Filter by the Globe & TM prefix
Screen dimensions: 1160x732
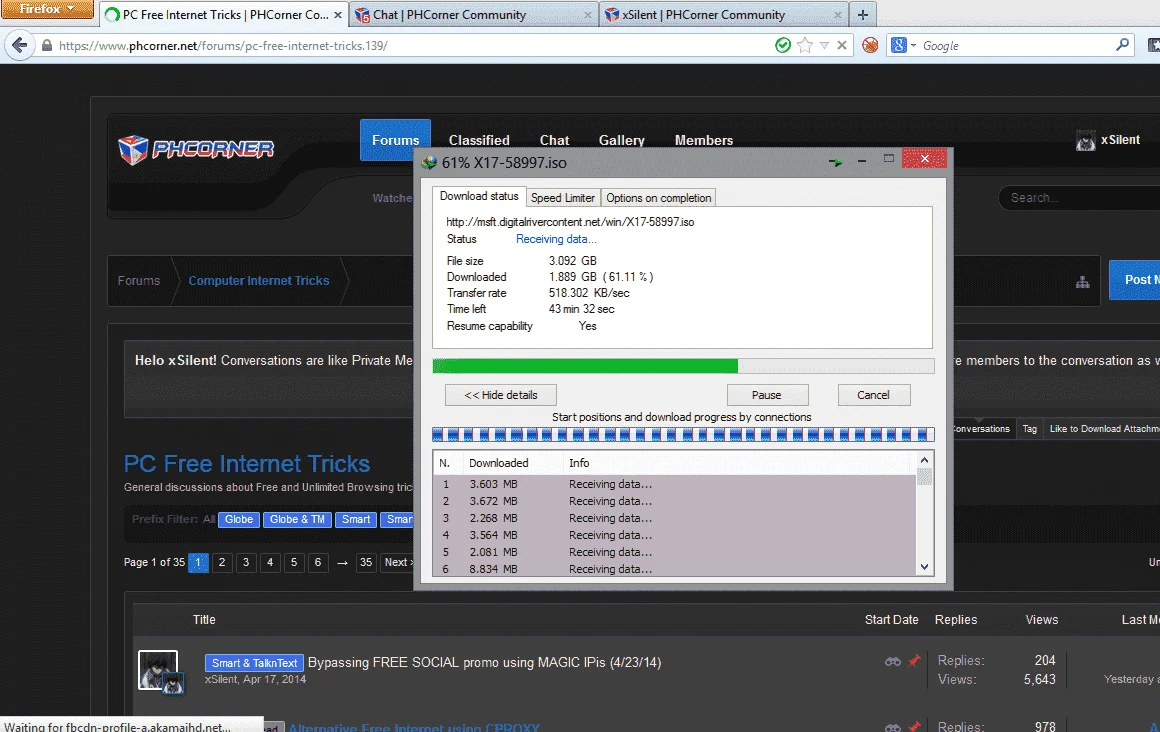tap(297, 520)
